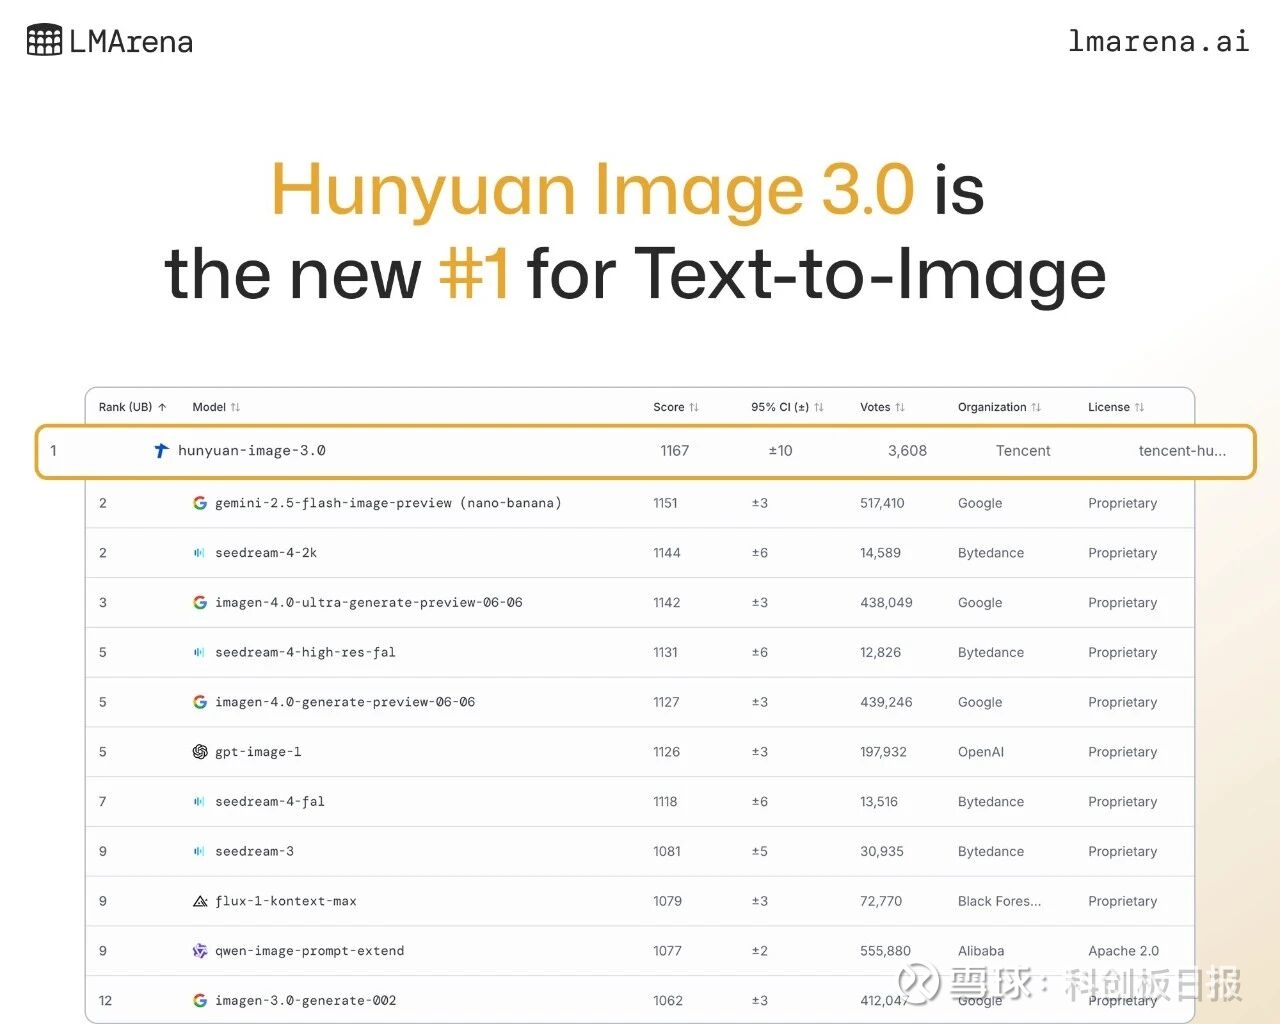Select the score value 1126
Screen dimensions: 1280x1024
pyautogui.click(x=666, y=752)
